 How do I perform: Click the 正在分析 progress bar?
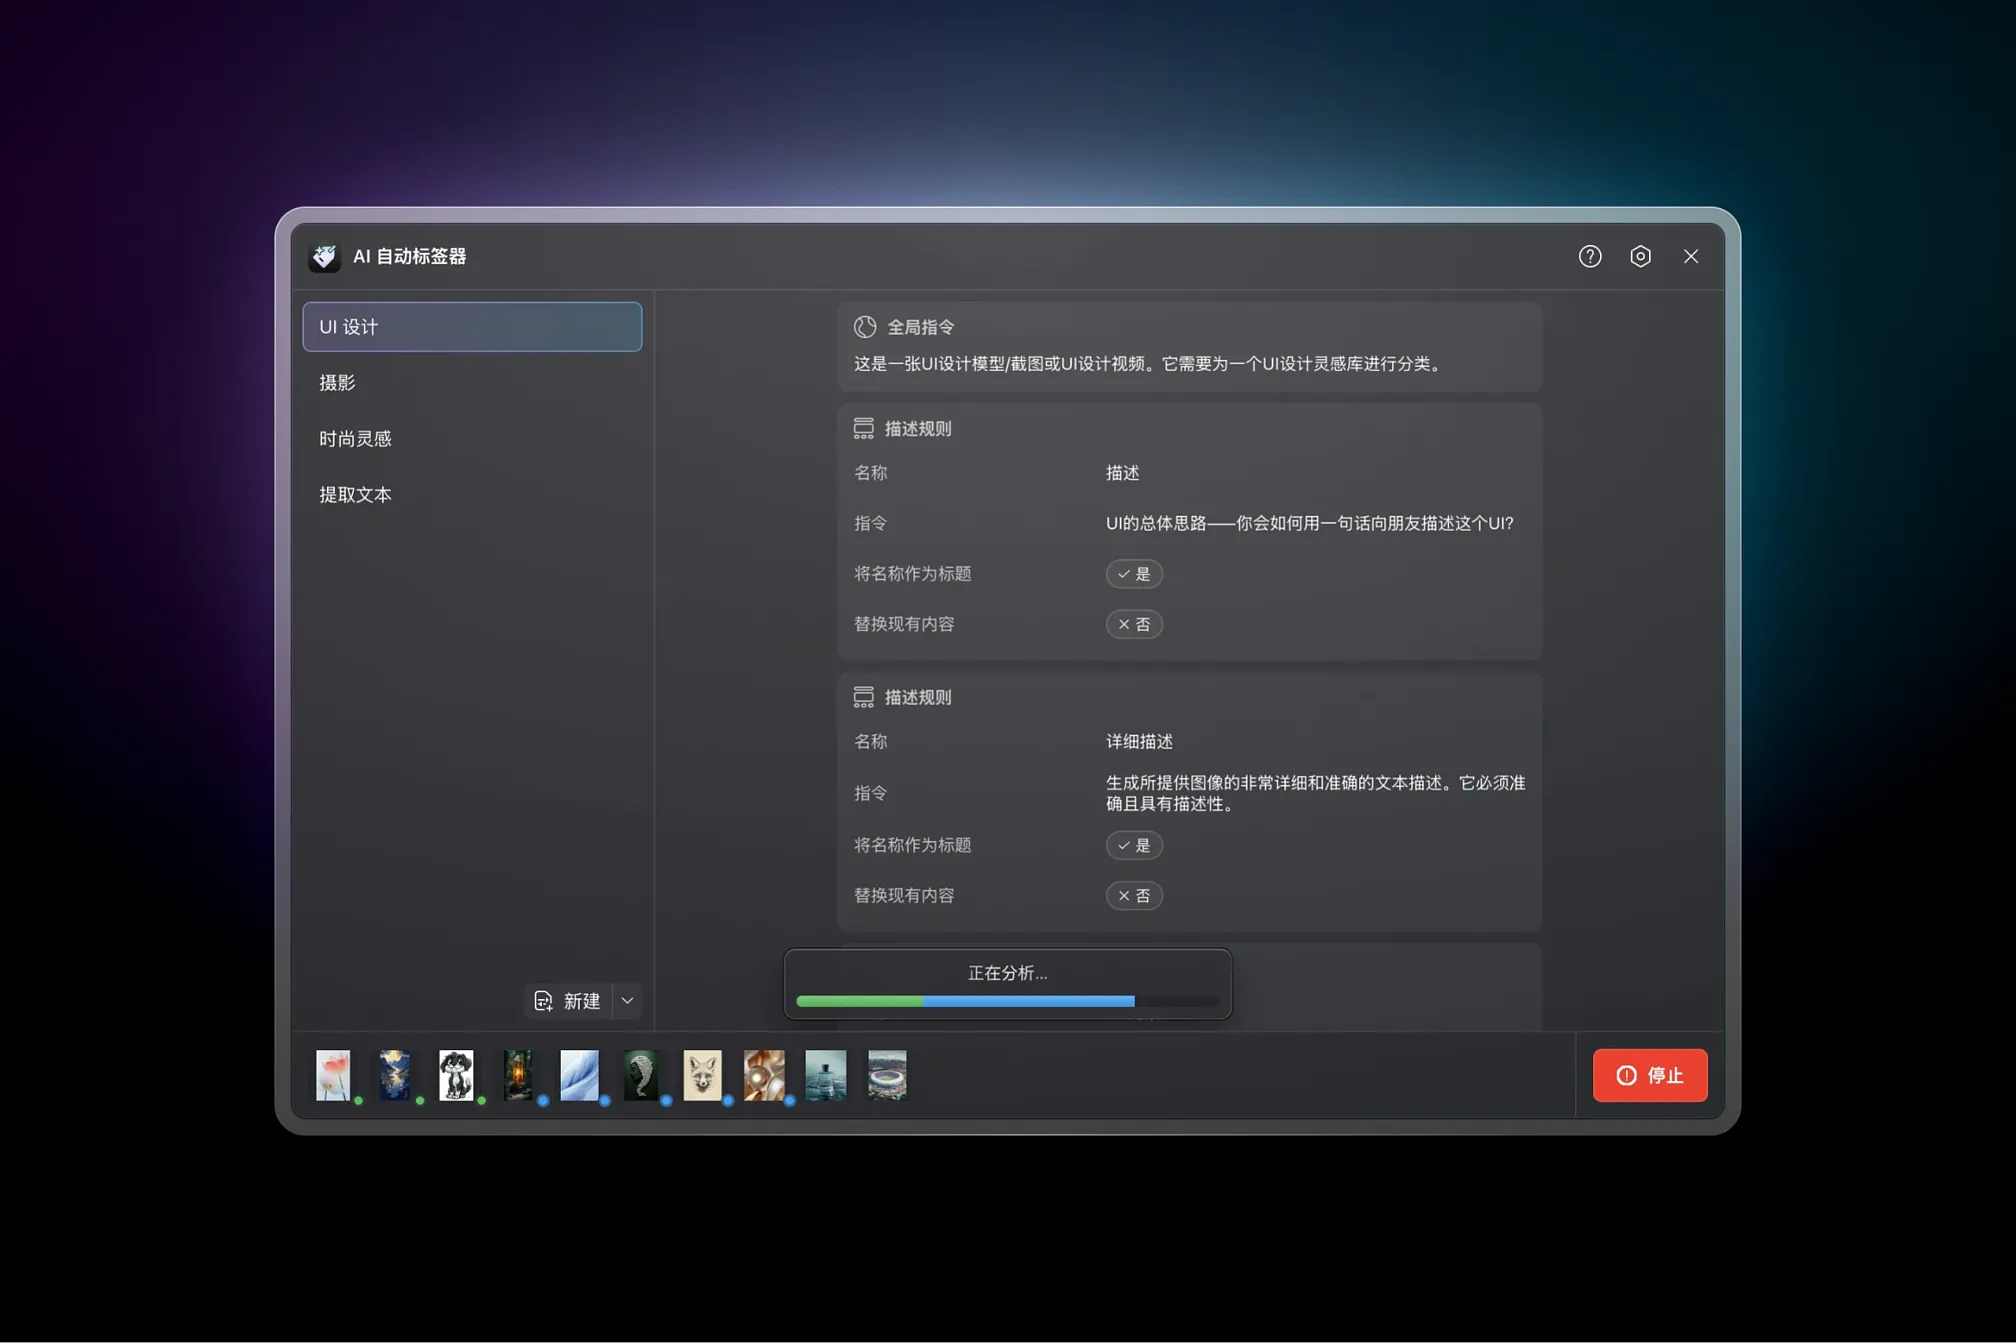(1007, 1000)
